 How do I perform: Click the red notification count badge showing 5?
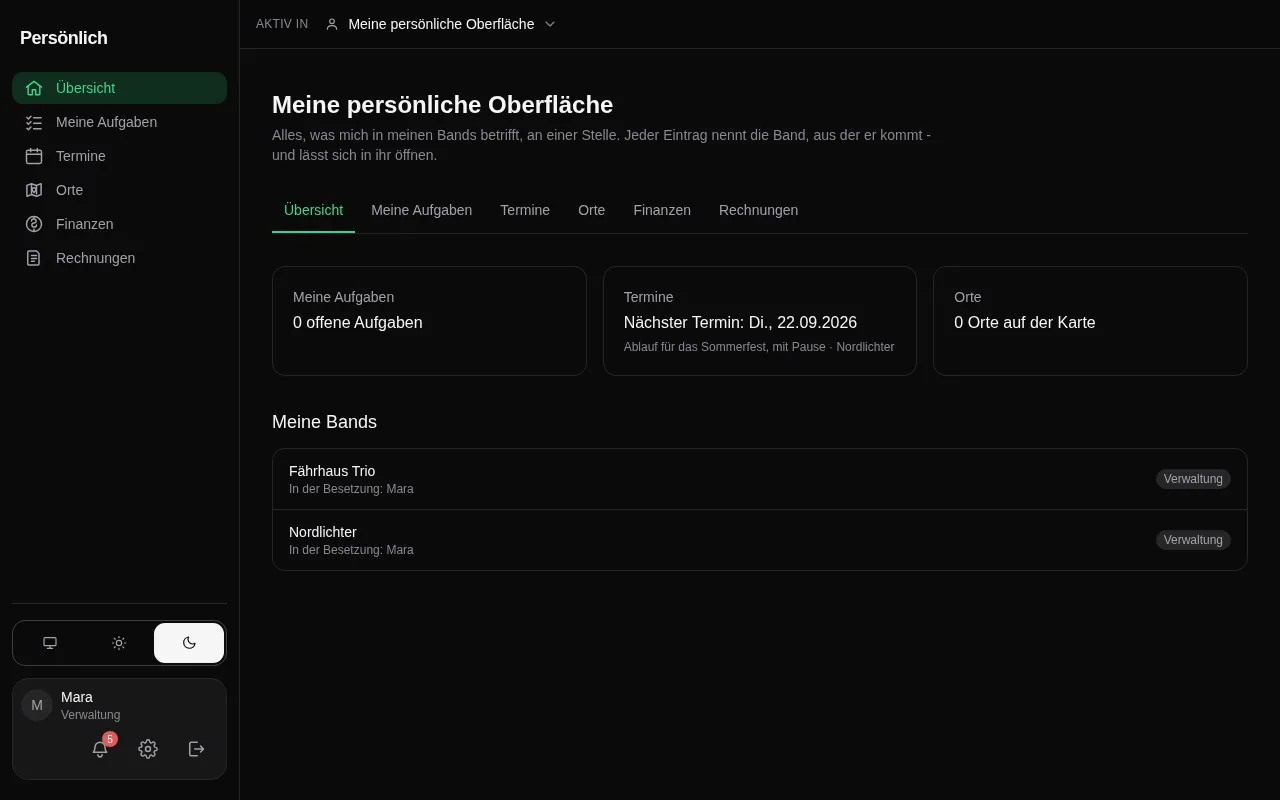pos(110,739)
